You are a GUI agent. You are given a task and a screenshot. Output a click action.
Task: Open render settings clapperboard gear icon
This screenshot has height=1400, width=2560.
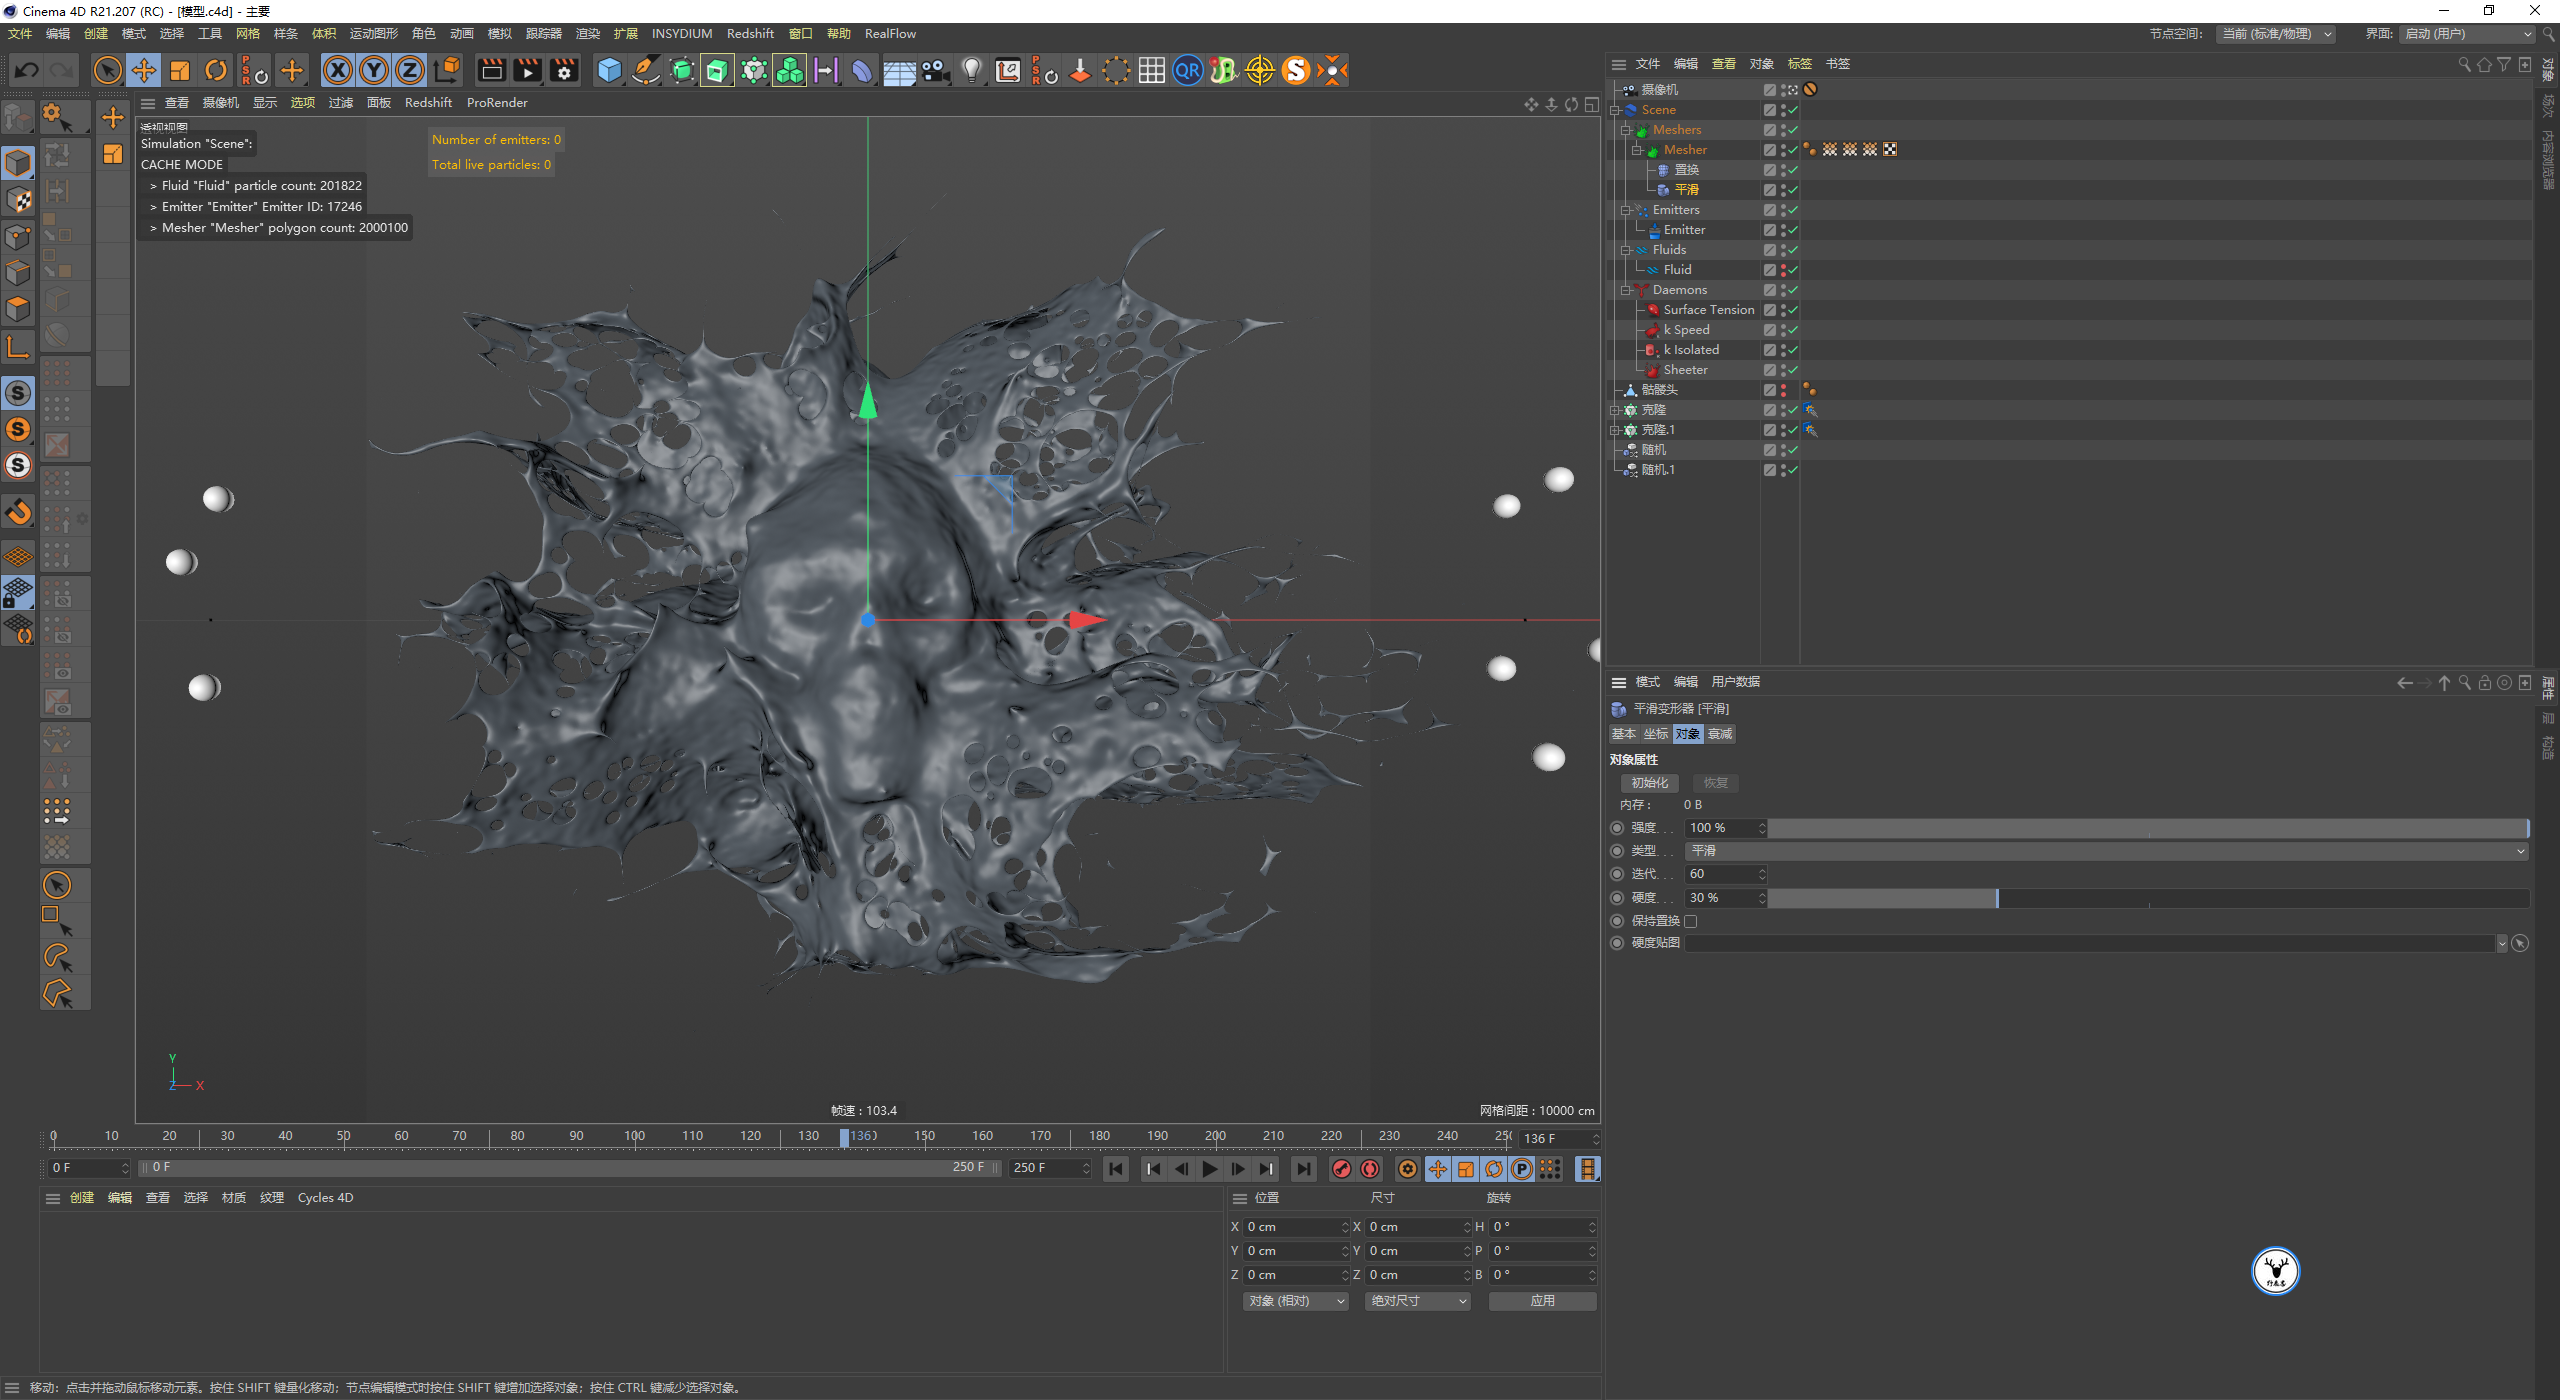click(564, 70)
